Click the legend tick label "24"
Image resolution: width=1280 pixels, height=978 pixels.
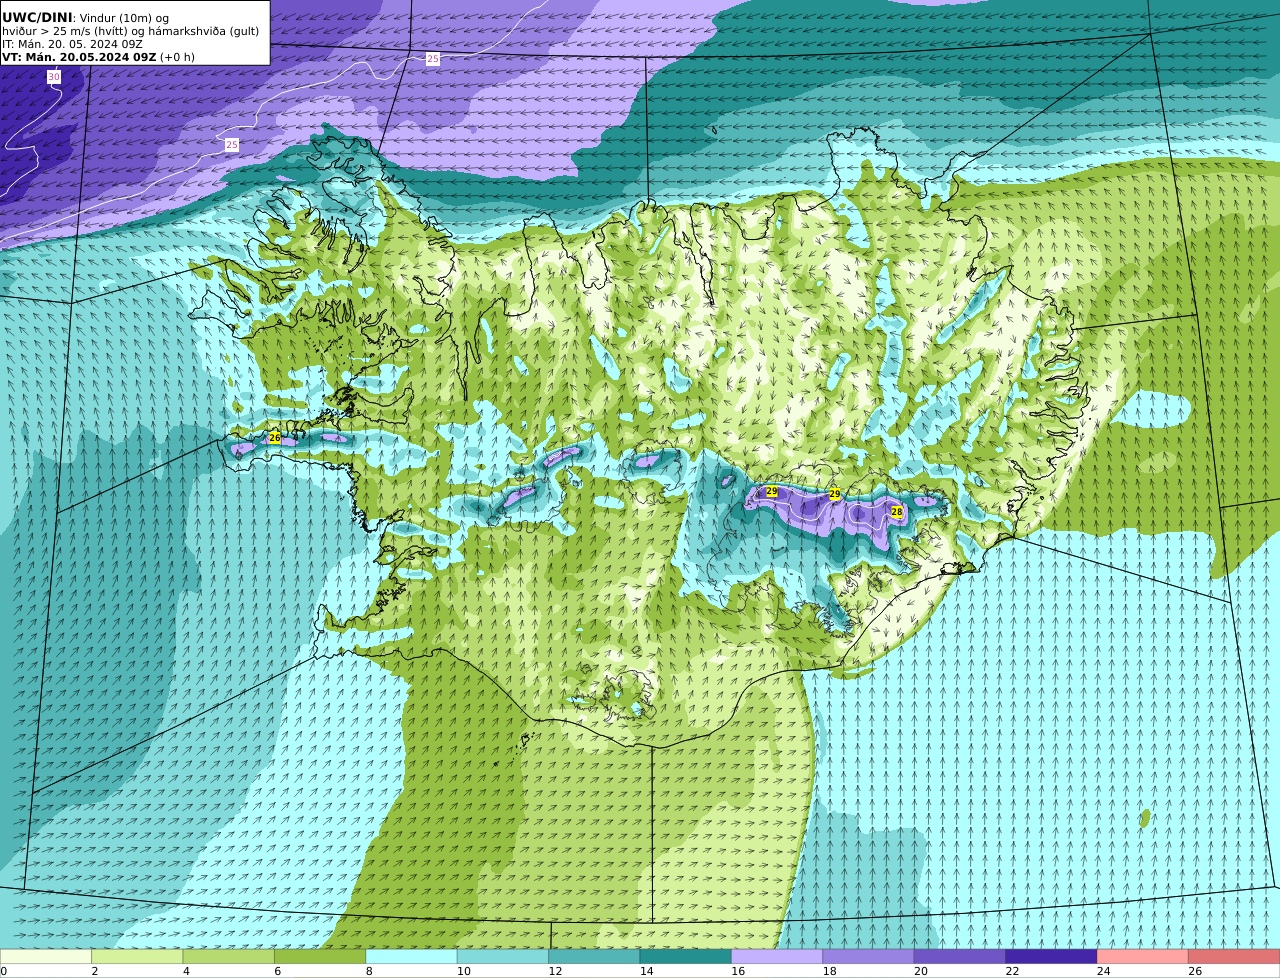click(x=1104, y=971)
